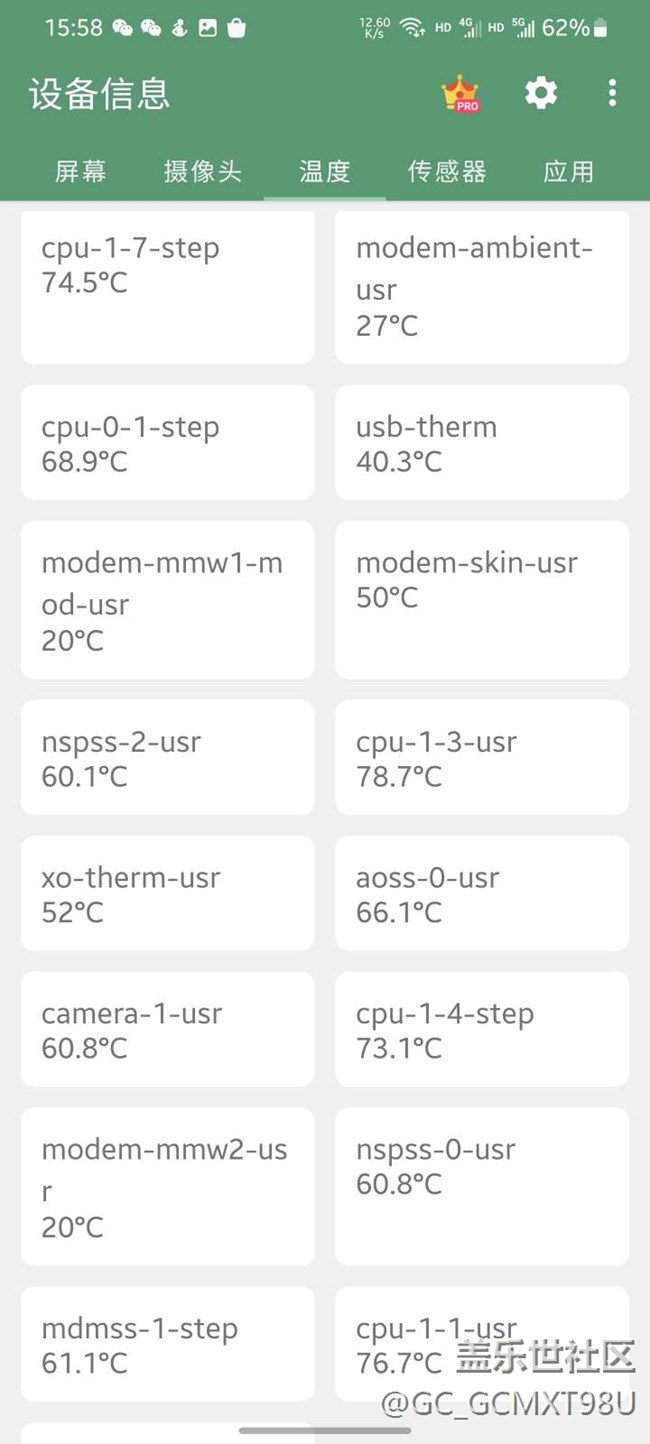Switch to the 摄像头 tab

tap(203, 171)
